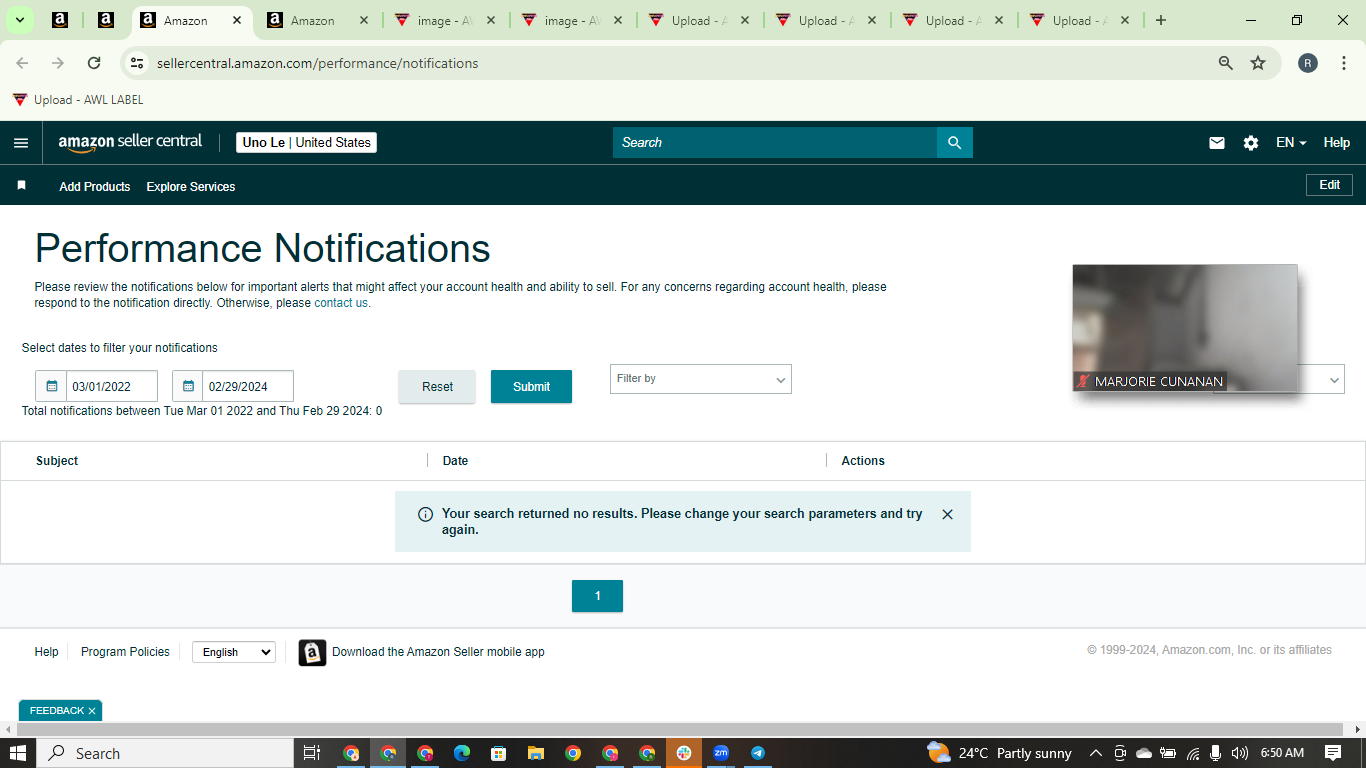The height and width of the screenshot is (768, 1366).
Task: Open the EN language dropdown in header
Action: pyautogui.click(x=1291, y=143)
